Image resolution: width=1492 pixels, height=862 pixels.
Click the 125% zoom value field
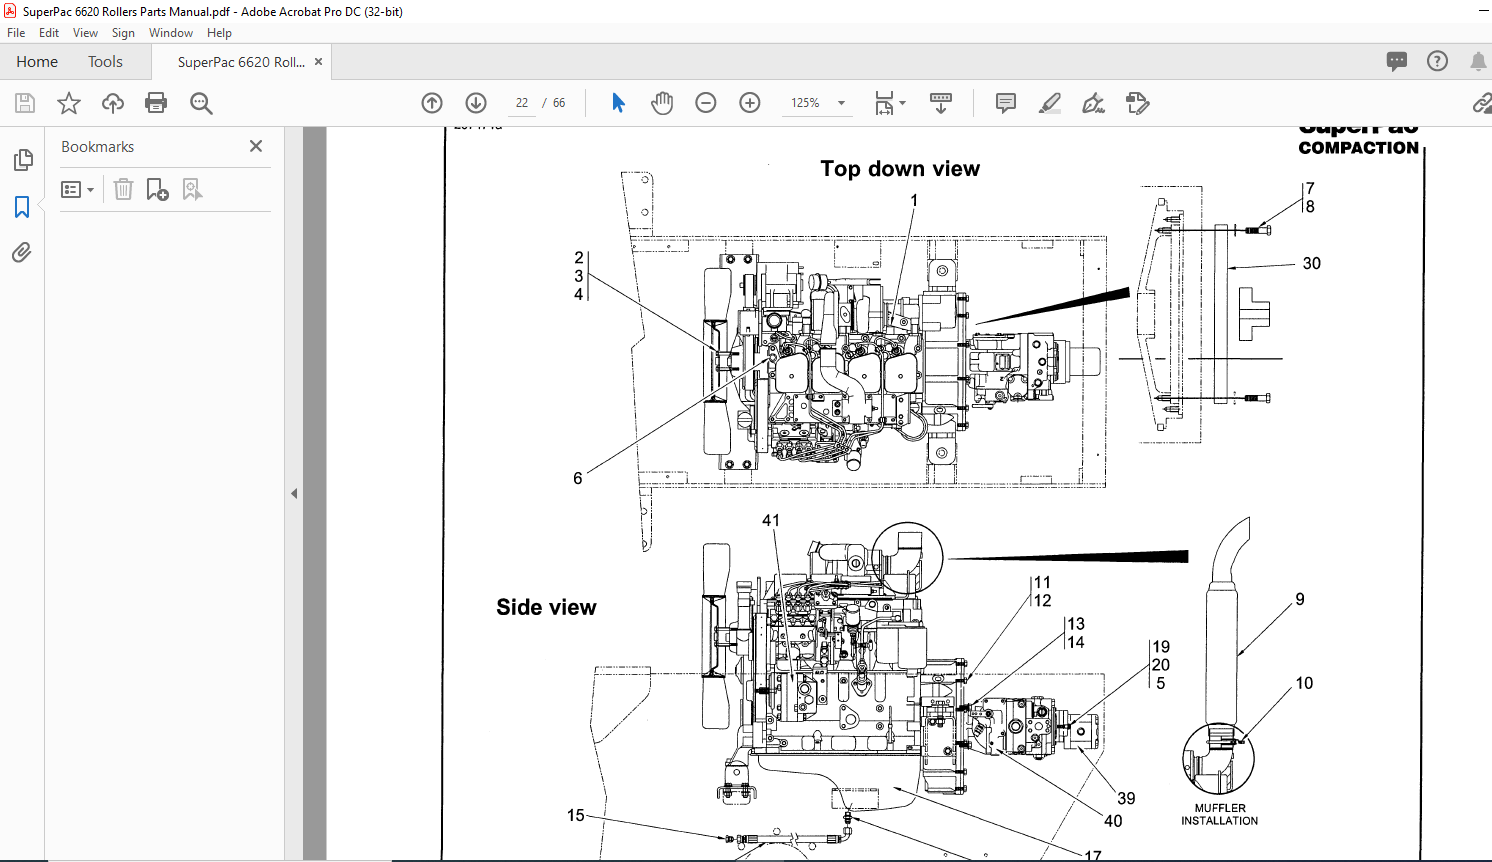[x=805, y=103]
